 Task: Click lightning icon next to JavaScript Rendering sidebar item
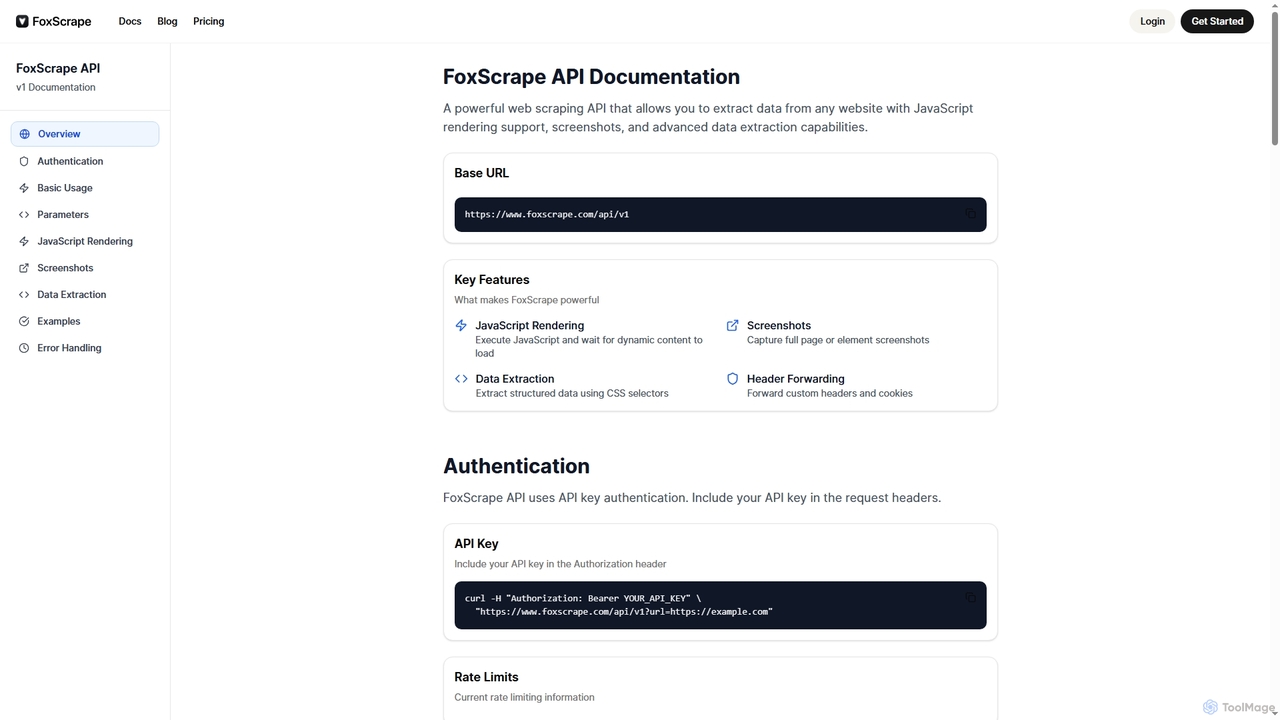tap(25, 241)
